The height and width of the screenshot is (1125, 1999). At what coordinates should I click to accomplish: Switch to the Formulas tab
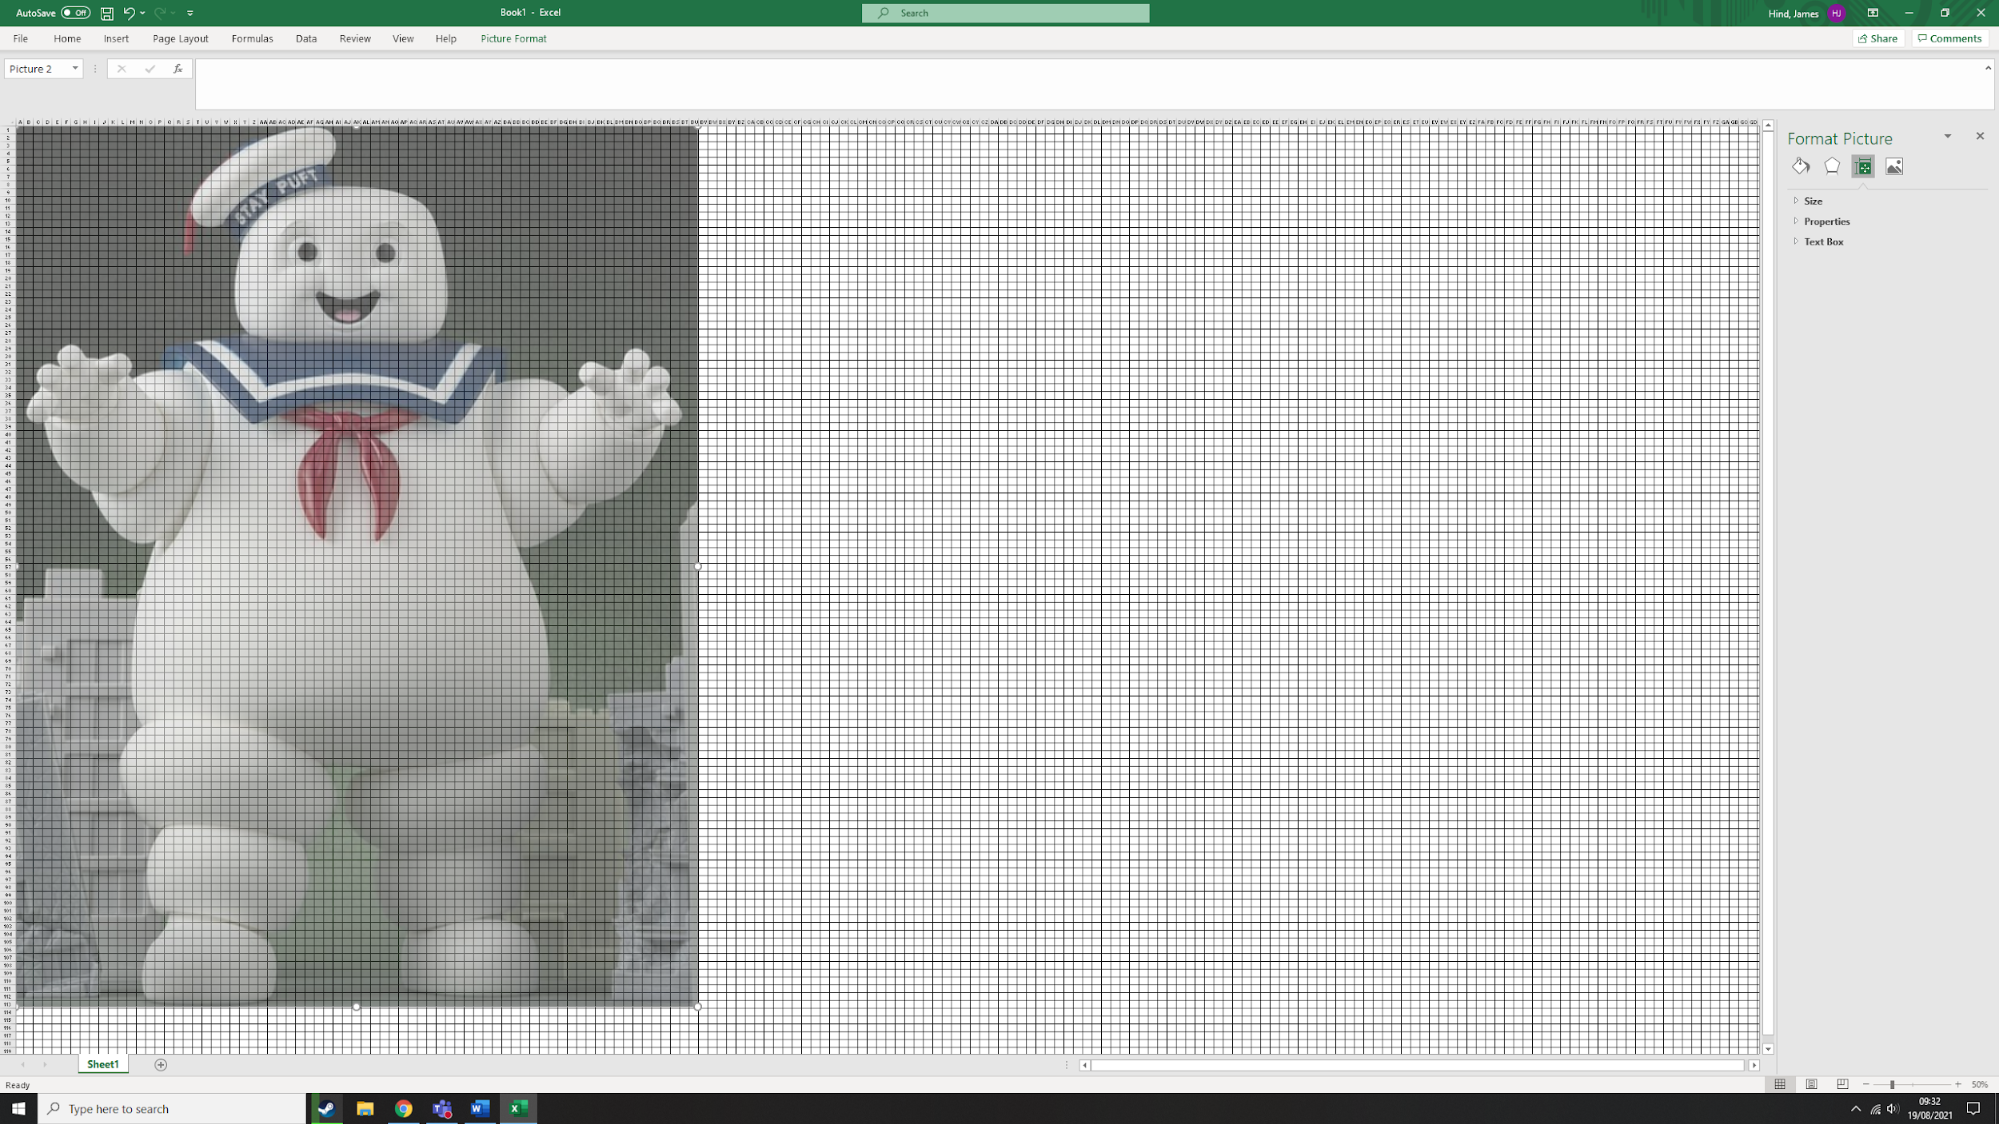tap(252, 38)
